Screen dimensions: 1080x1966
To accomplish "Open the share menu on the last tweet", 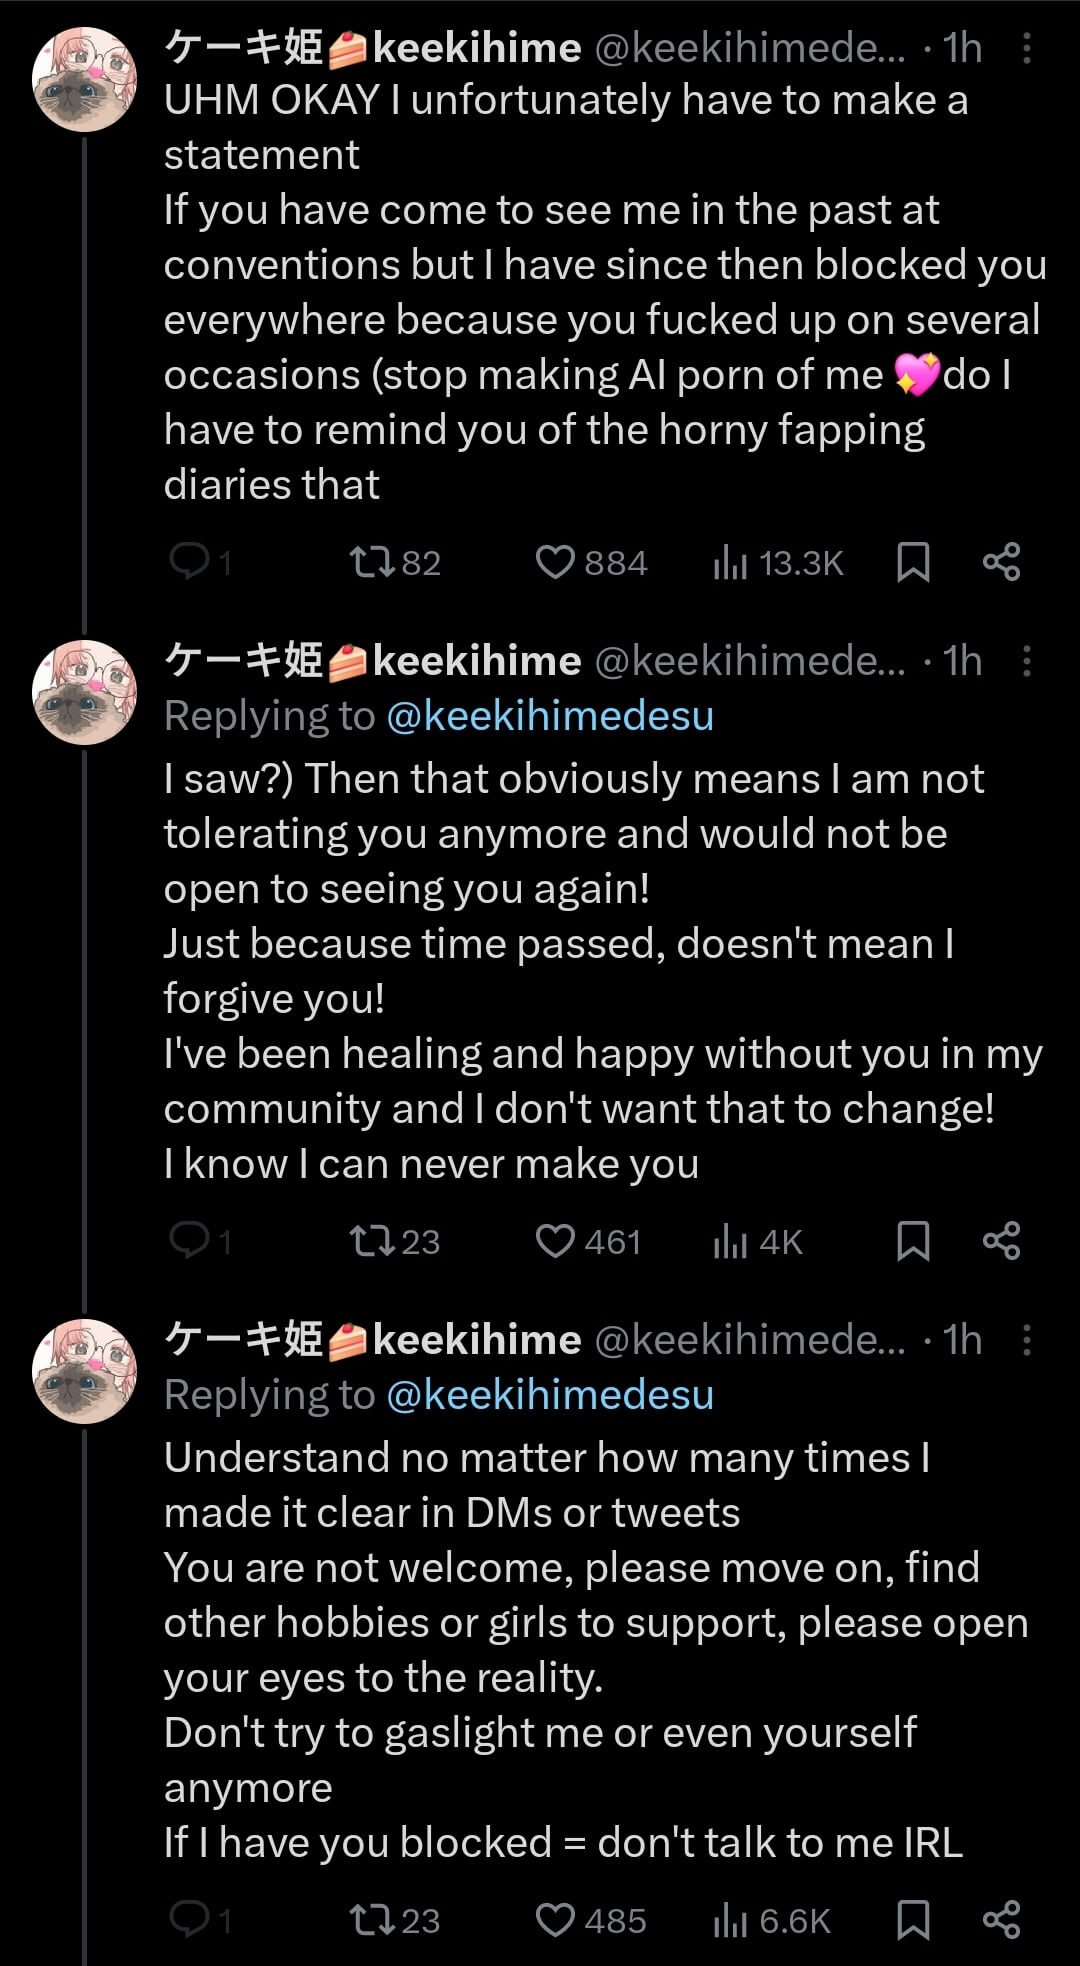I will pos(999,1920).
